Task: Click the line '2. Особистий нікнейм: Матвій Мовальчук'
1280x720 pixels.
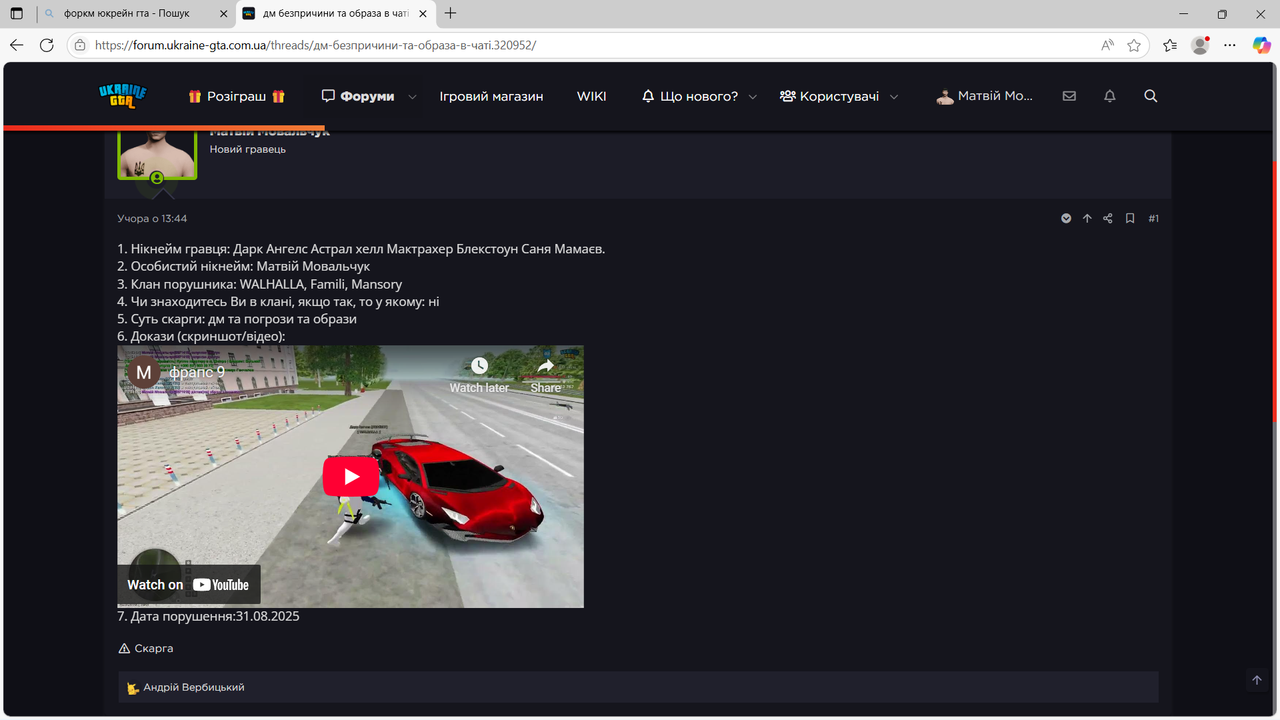Action: (x=244, y=267)
